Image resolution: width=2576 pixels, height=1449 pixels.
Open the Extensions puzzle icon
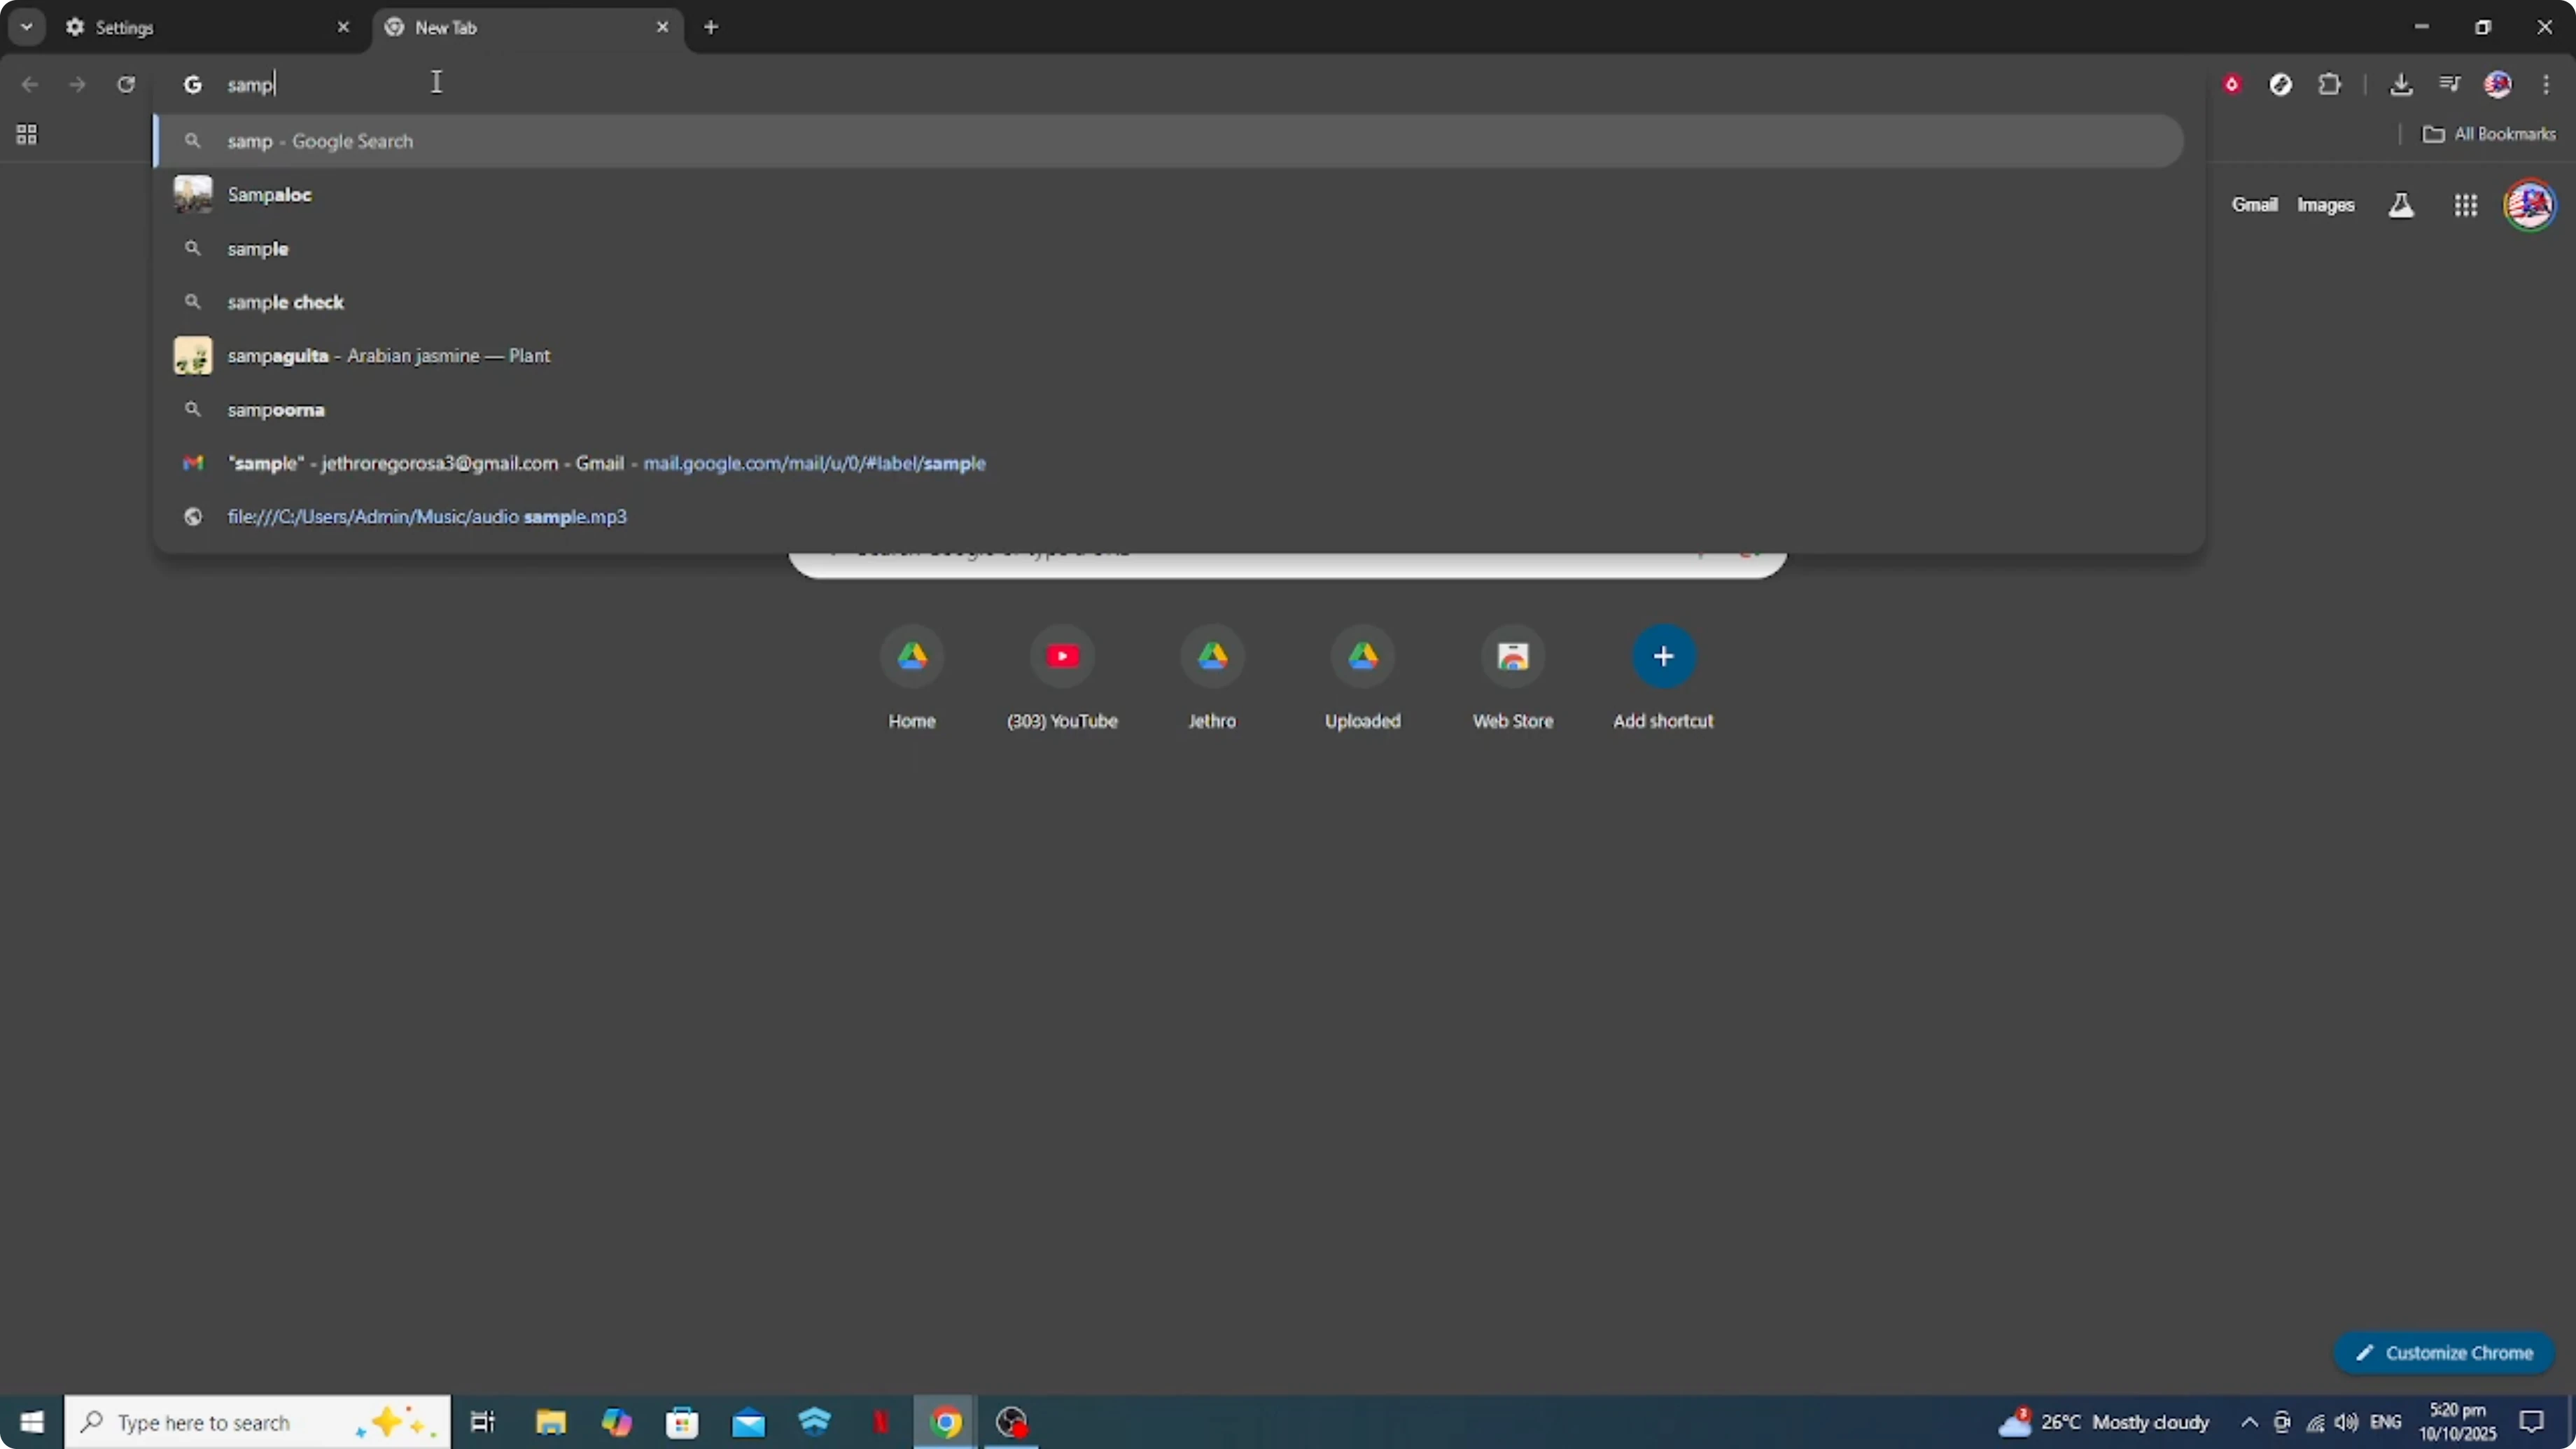[x=2329, y=84]
